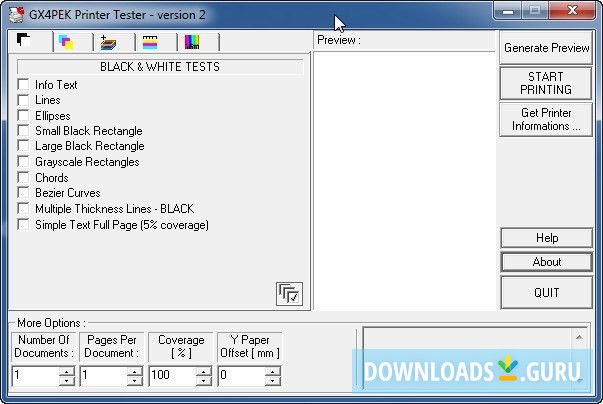Click the Preview label
The height and width of the screenshot is (404, 603).
tap(339, 40)
